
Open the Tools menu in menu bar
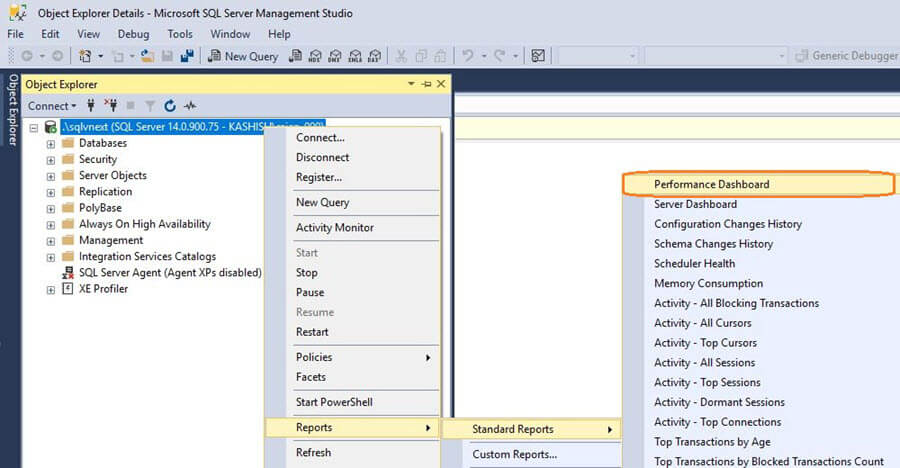180,33
